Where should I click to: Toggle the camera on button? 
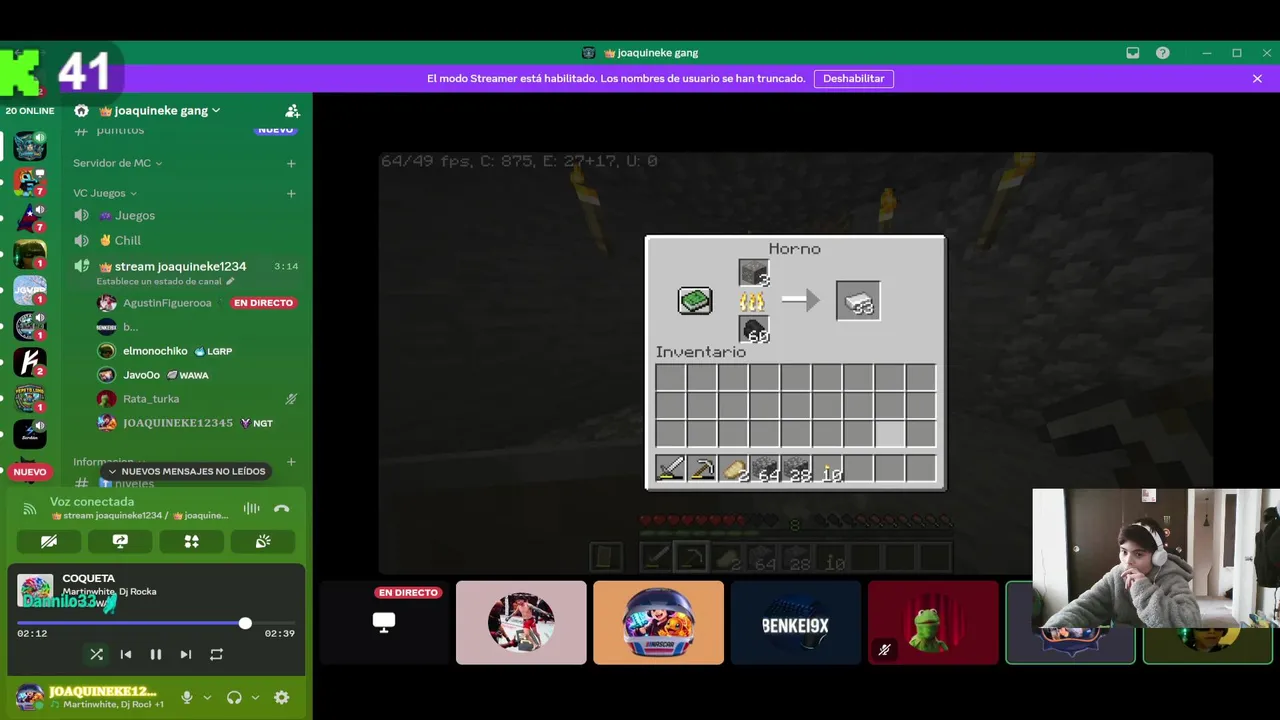(48, 541)
